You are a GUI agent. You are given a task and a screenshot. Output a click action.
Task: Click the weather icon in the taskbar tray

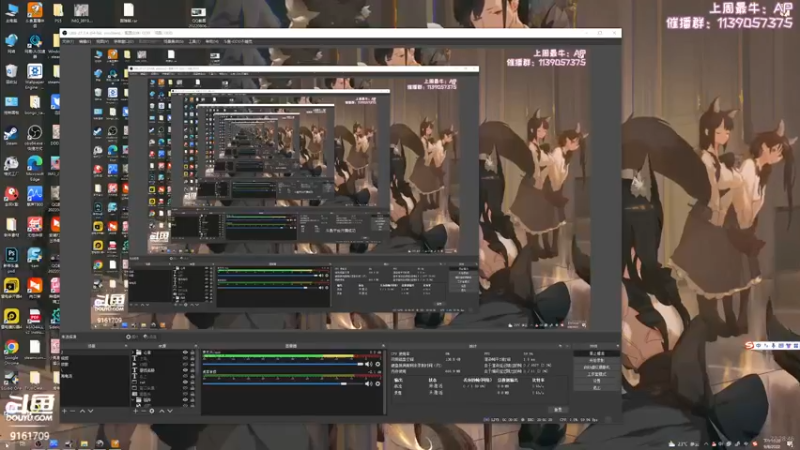coord(672,444)
